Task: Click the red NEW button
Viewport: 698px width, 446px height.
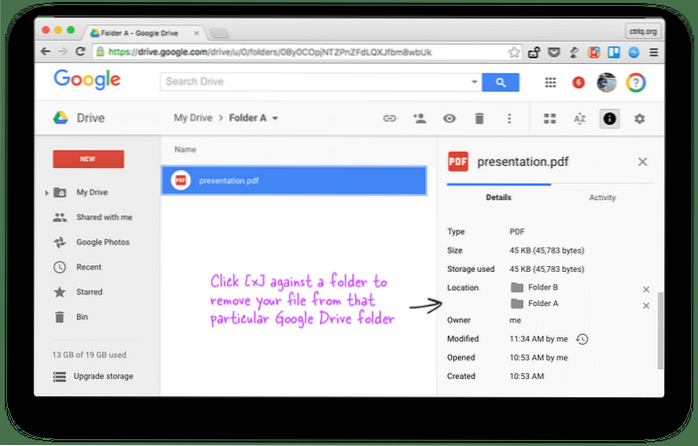Action: 88,159
